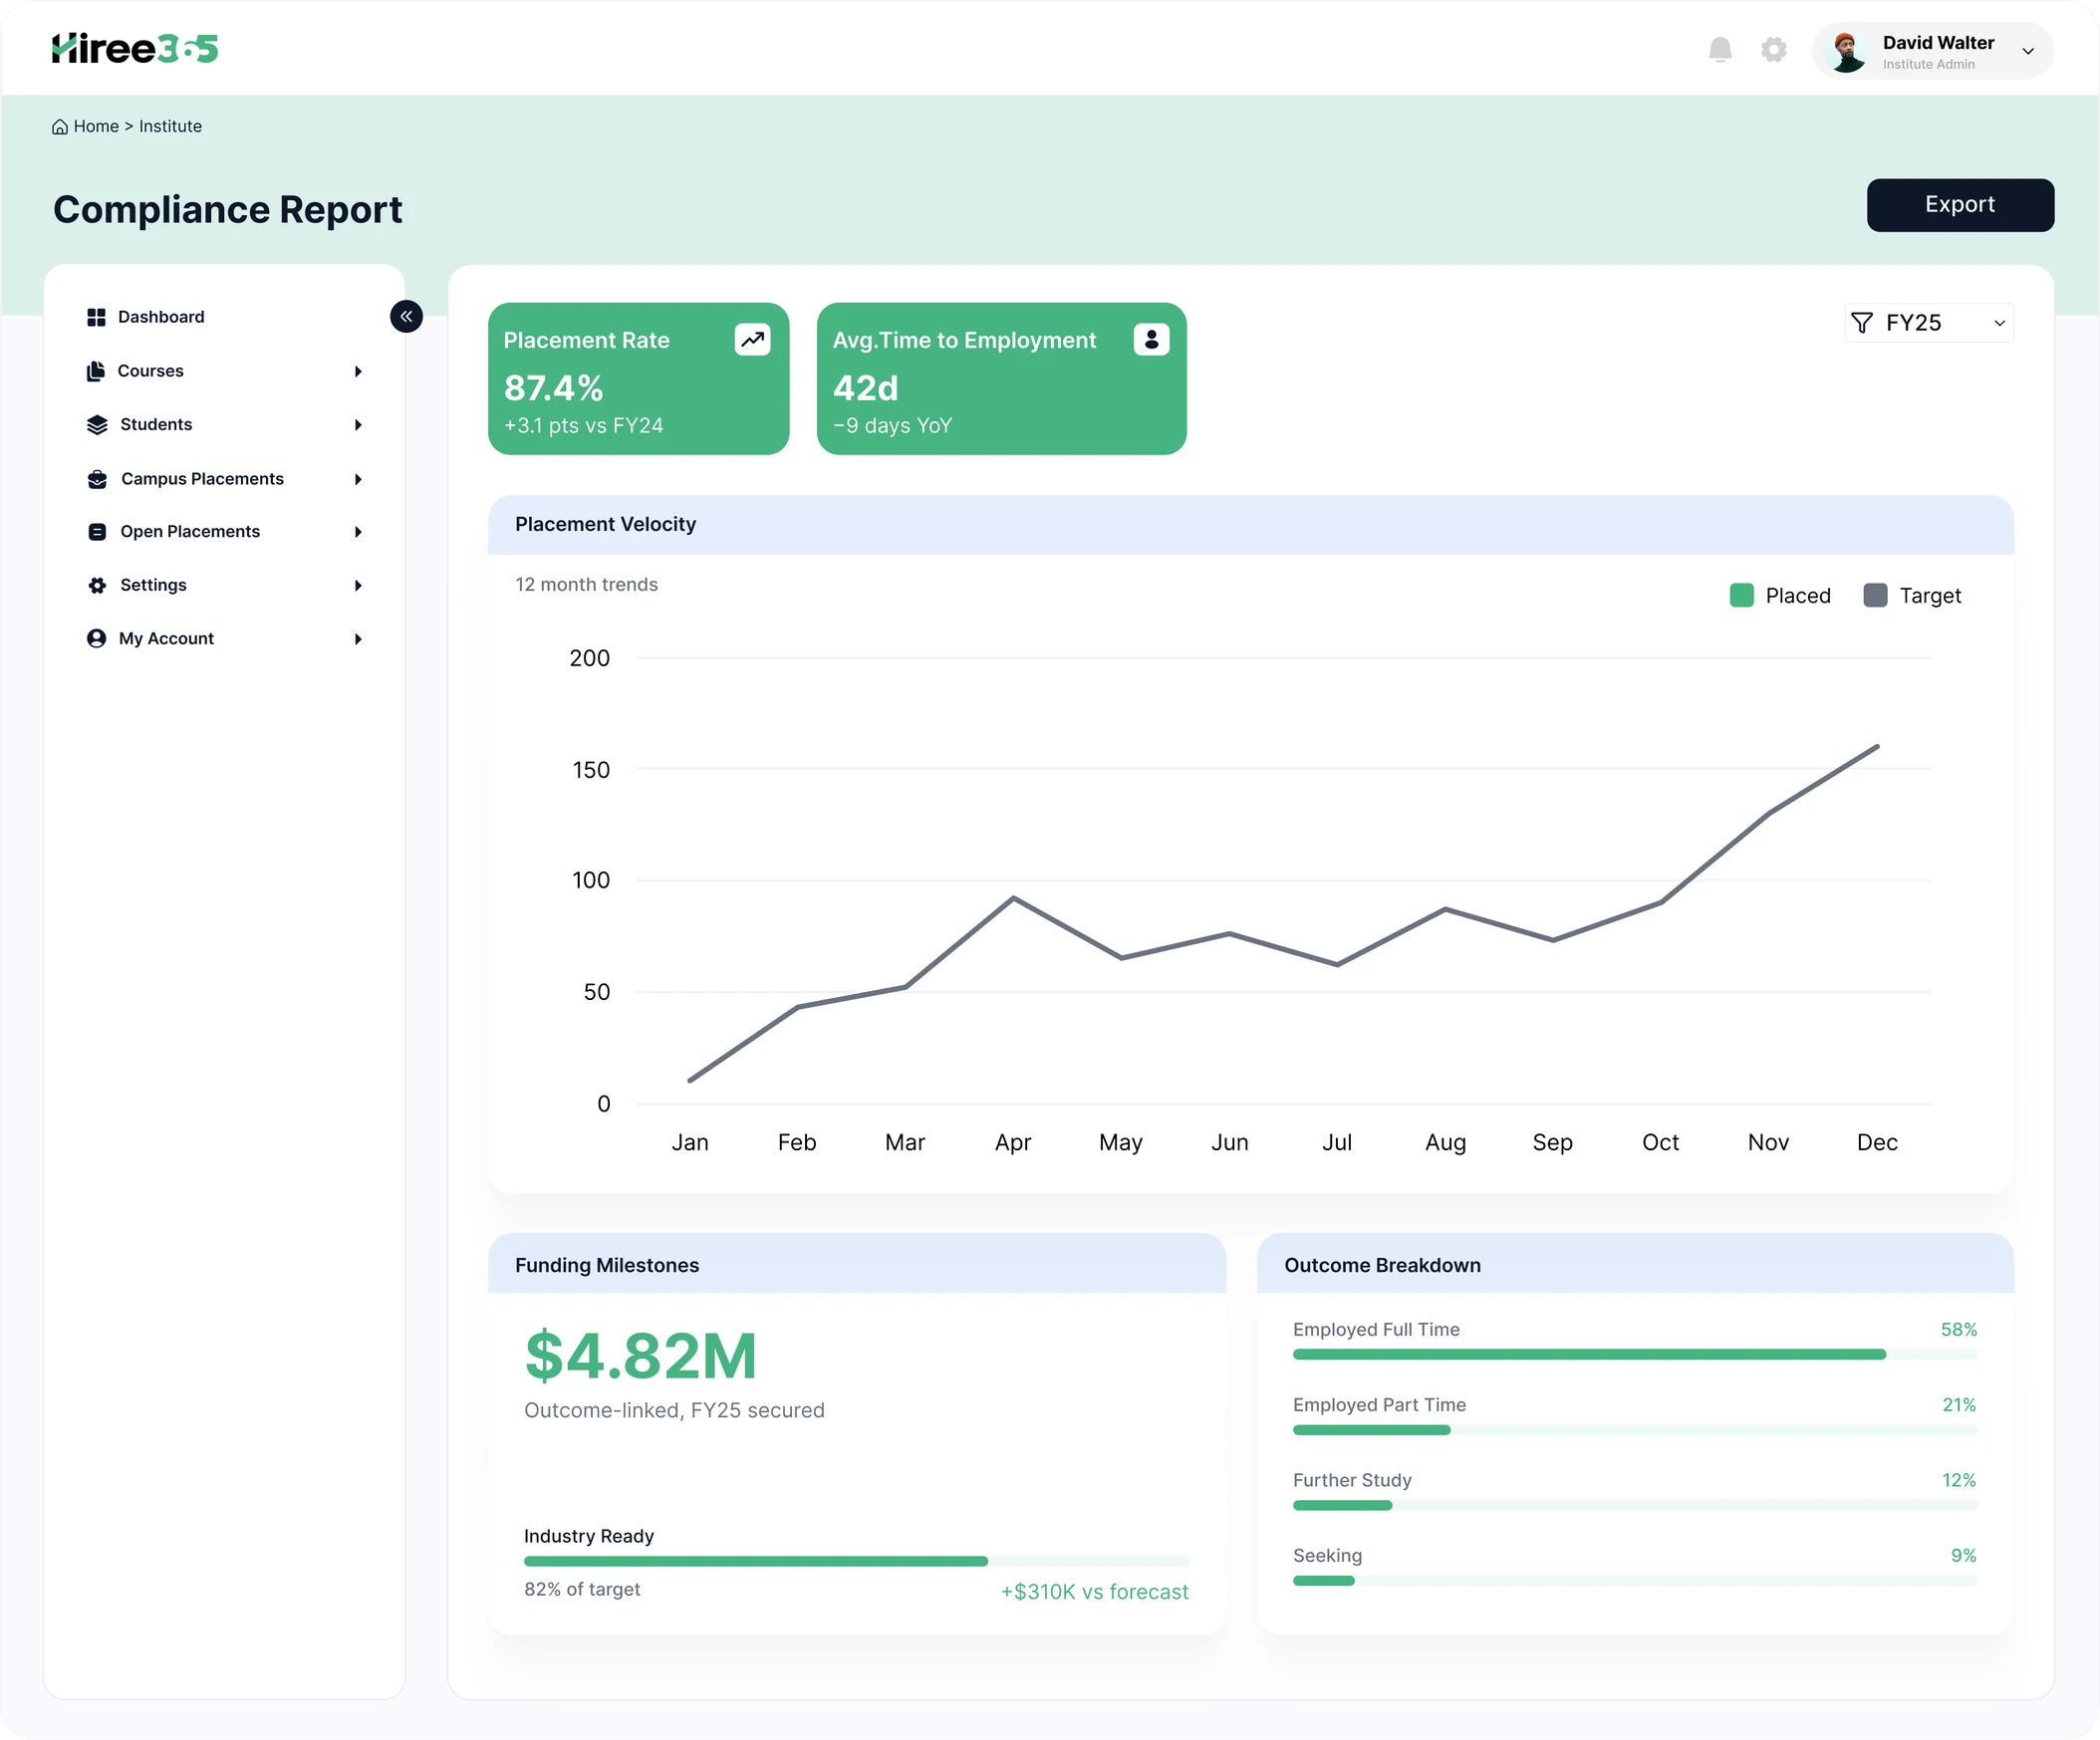Screen dimensions: 2100x1740
Task: Click the person icon on Avg.Time to Employment
Action: [x=1151, y=340]
